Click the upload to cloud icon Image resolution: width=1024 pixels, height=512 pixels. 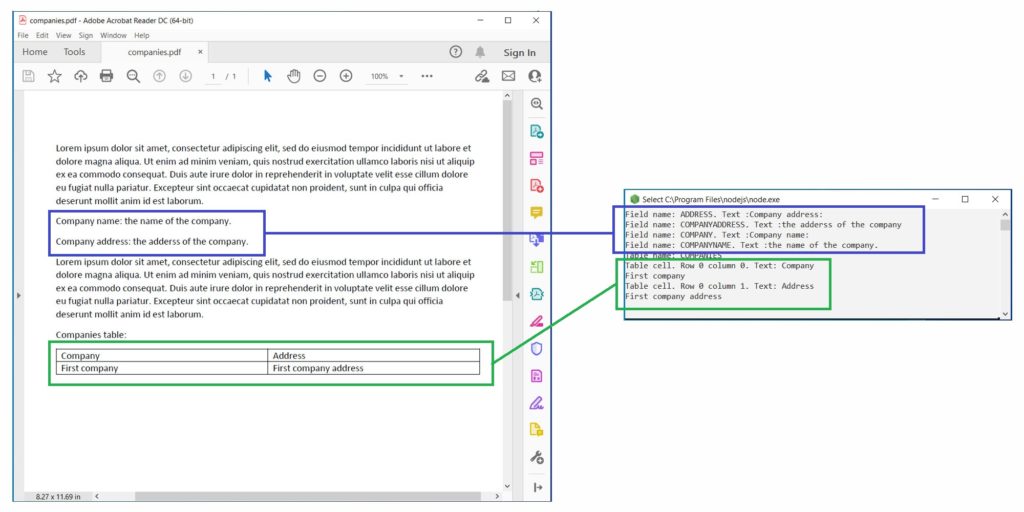(81, 76)
